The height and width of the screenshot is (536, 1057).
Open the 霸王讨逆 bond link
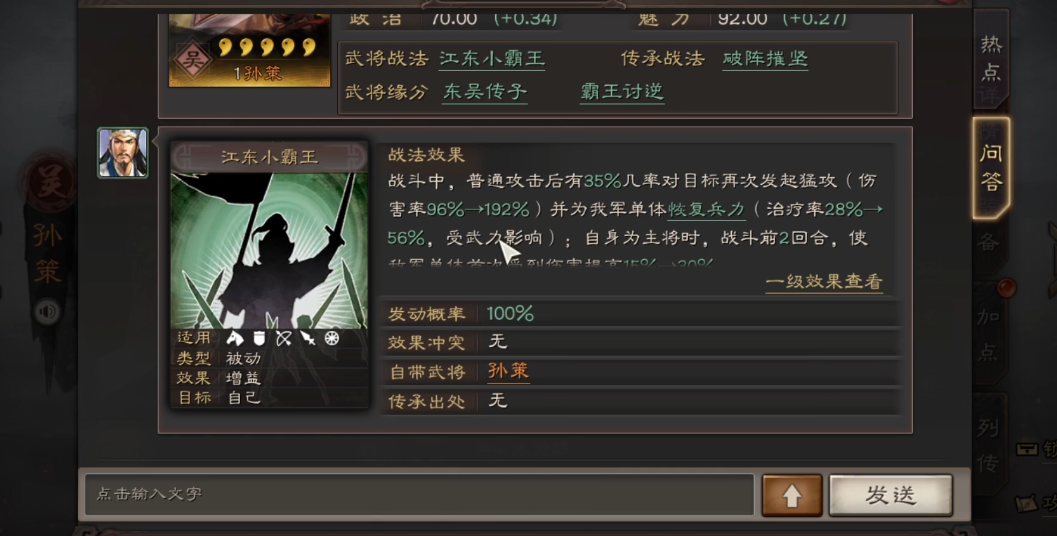tap(622, 92)
